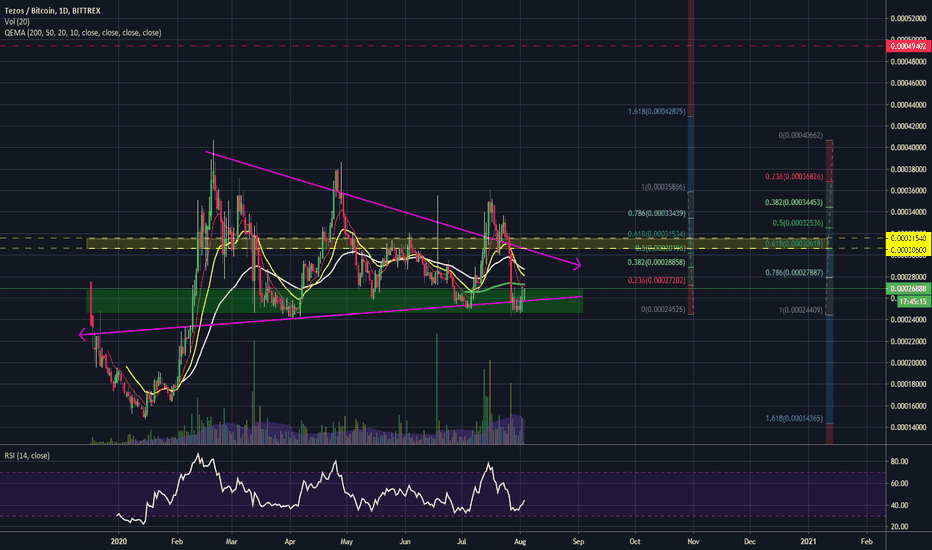Viewport: 932px width, 550px height.
Task: Click the Jul time axis label
Action: (461, 542)
